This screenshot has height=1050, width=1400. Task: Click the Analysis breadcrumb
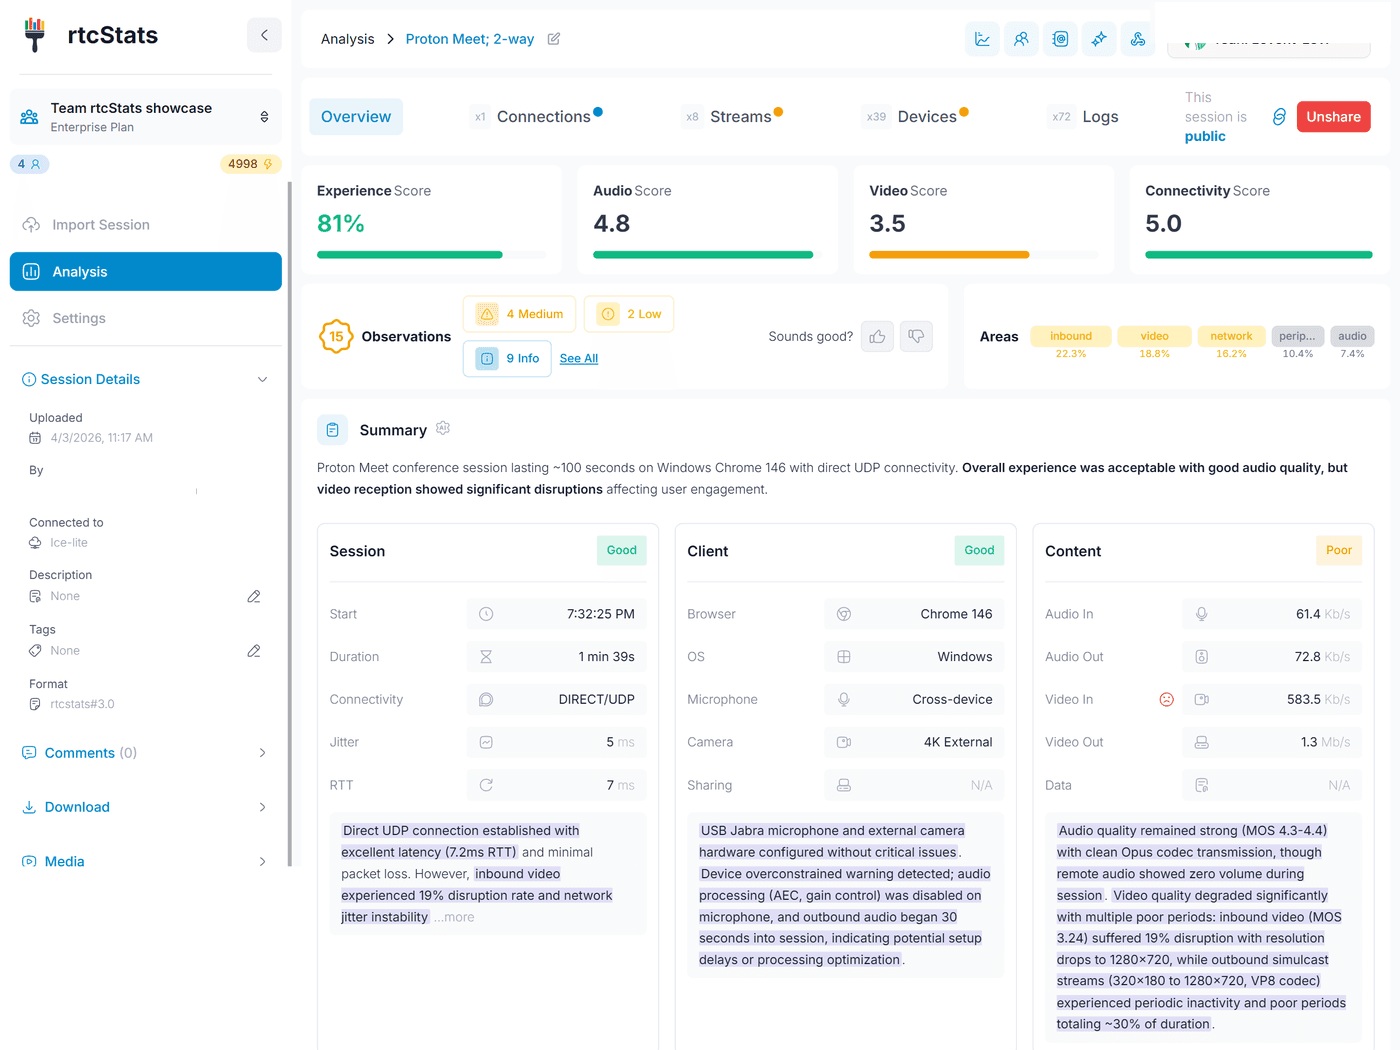[x=347, y=39]
